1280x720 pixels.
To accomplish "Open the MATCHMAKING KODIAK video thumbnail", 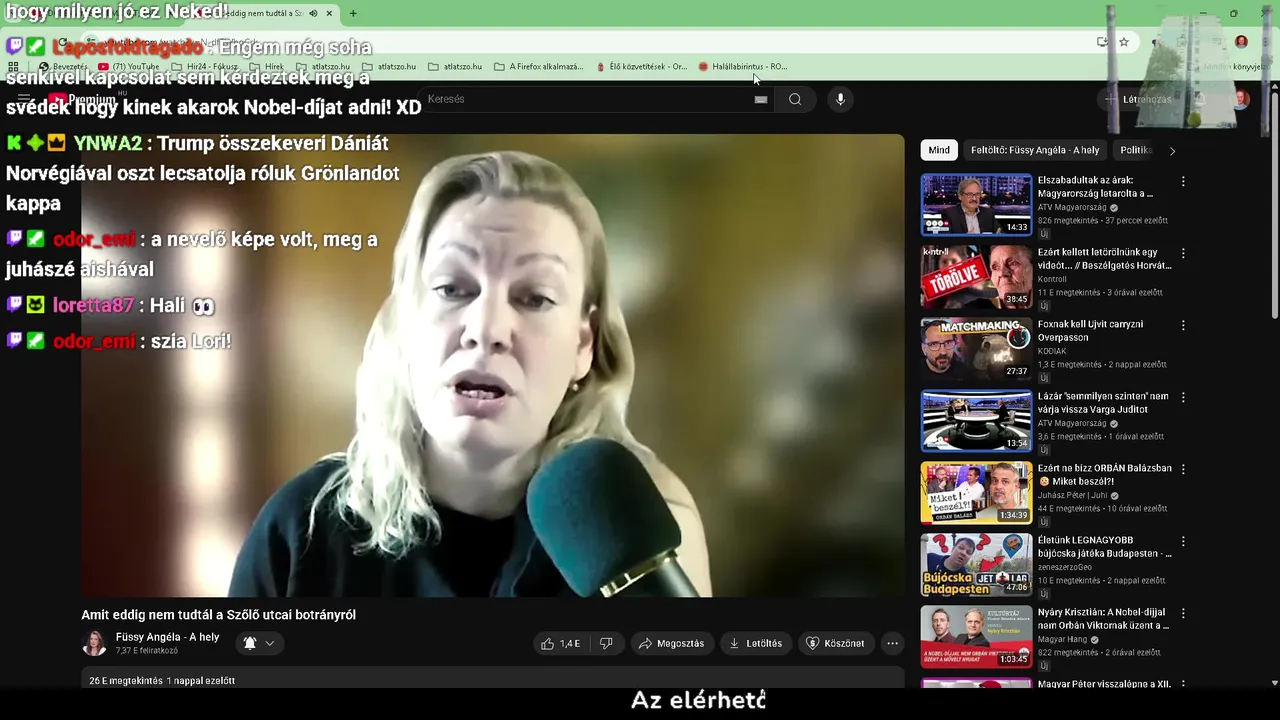I will coord(976,349).
